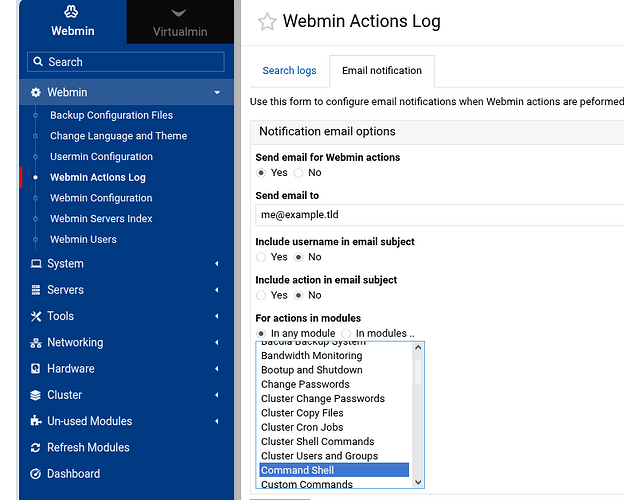The image size is (624, 500).
Task: Collapse the Webmin sidebar category arrow
Action: point(217,93)
